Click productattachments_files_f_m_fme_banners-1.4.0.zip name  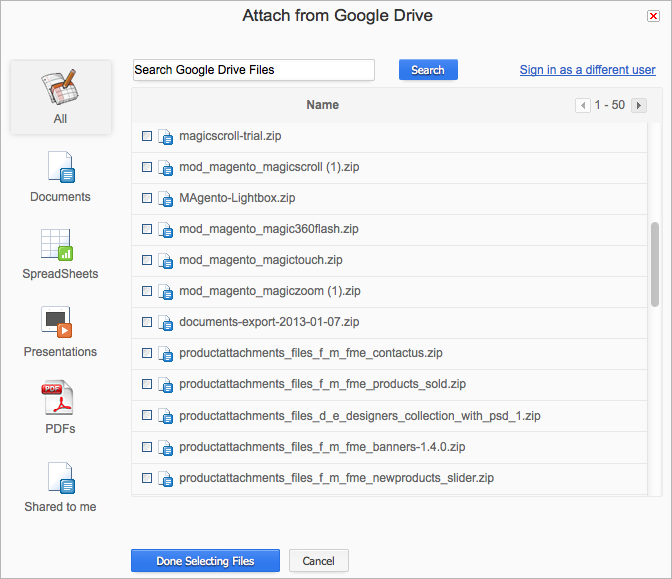[322, 447]
